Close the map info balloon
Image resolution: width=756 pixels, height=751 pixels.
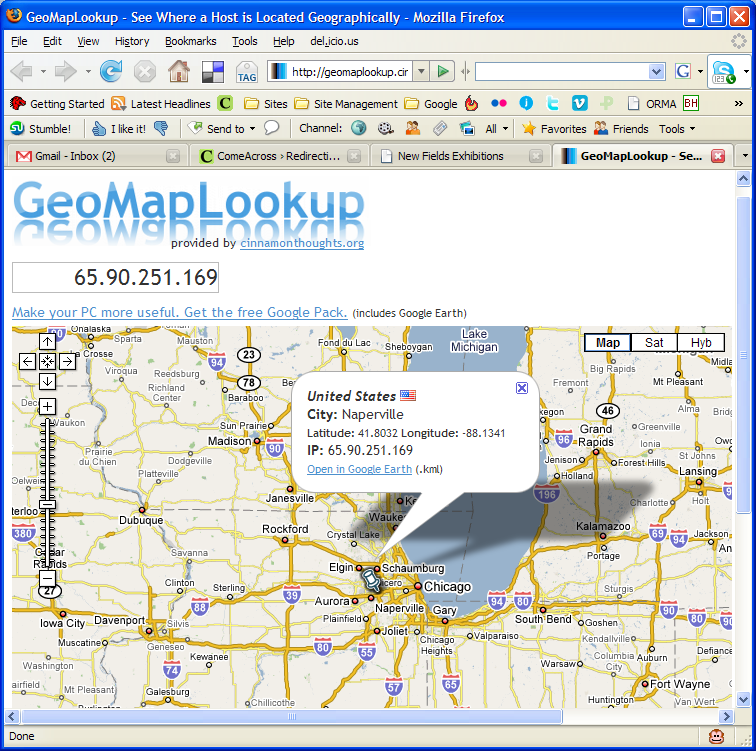(x=521, y=388)
